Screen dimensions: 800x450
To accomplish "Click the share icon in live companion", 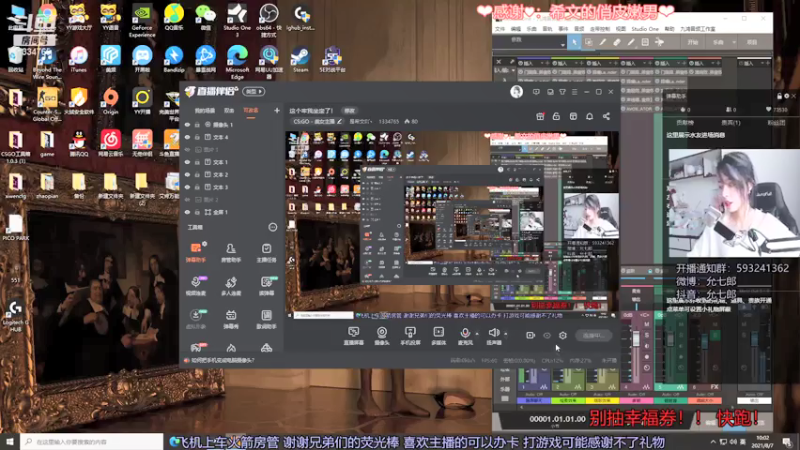I will click(x=606, y=116).
